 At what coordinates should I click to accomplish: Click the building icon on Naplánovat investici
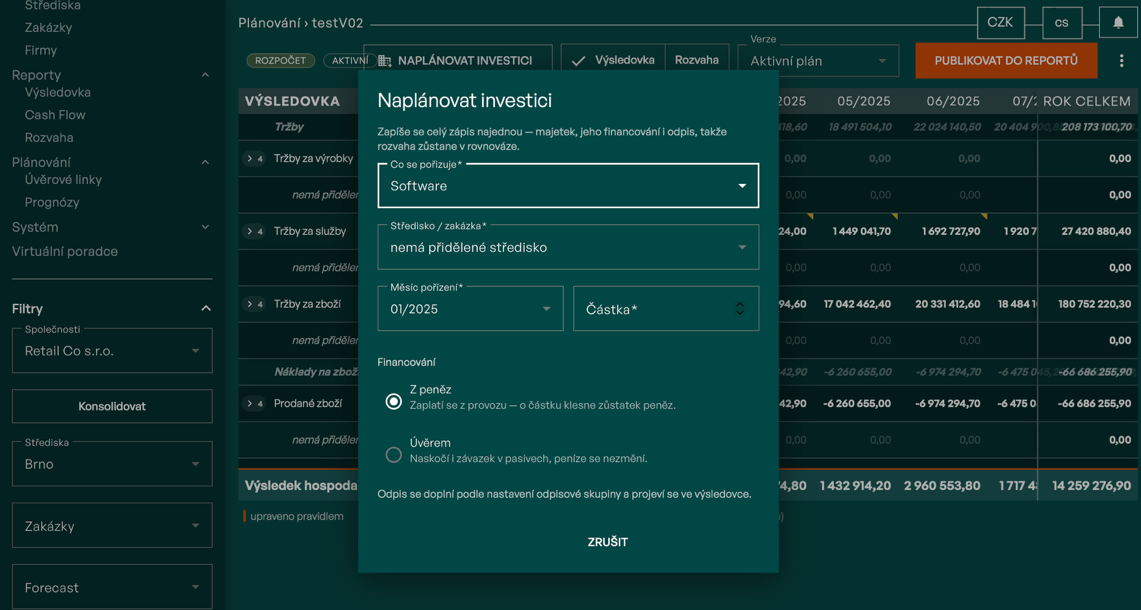point(385,61)
